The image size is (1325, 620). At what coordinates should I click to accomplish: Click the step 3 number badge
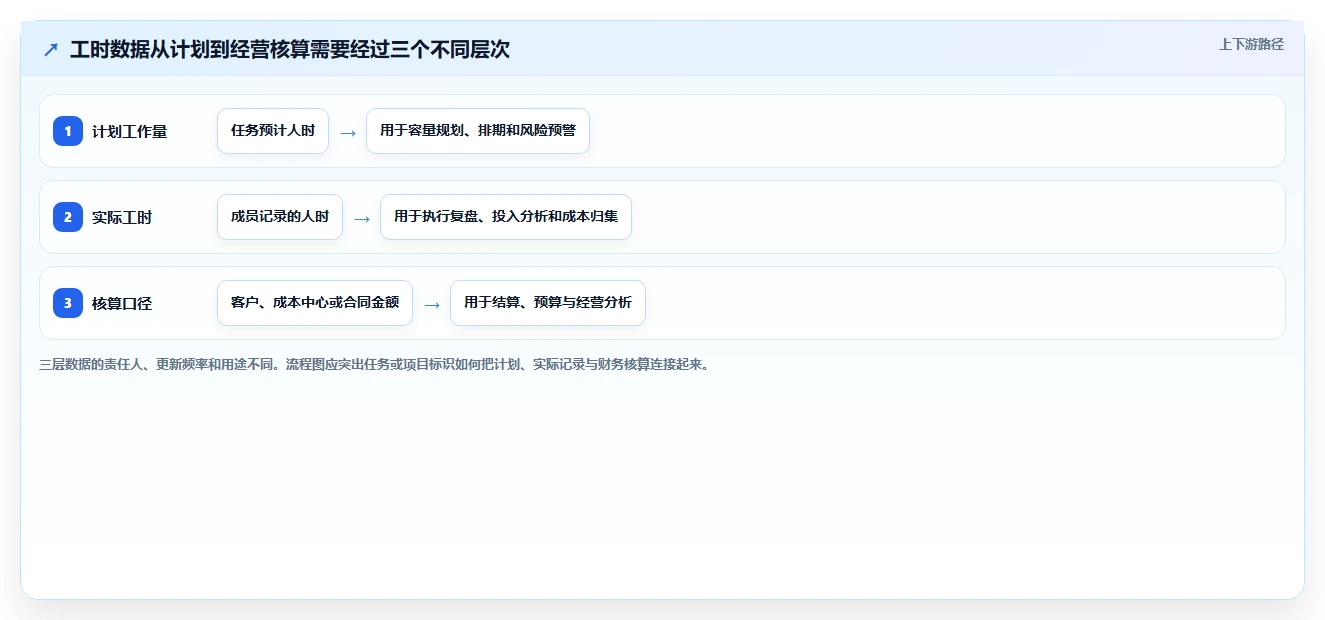[x=68, y=303]
